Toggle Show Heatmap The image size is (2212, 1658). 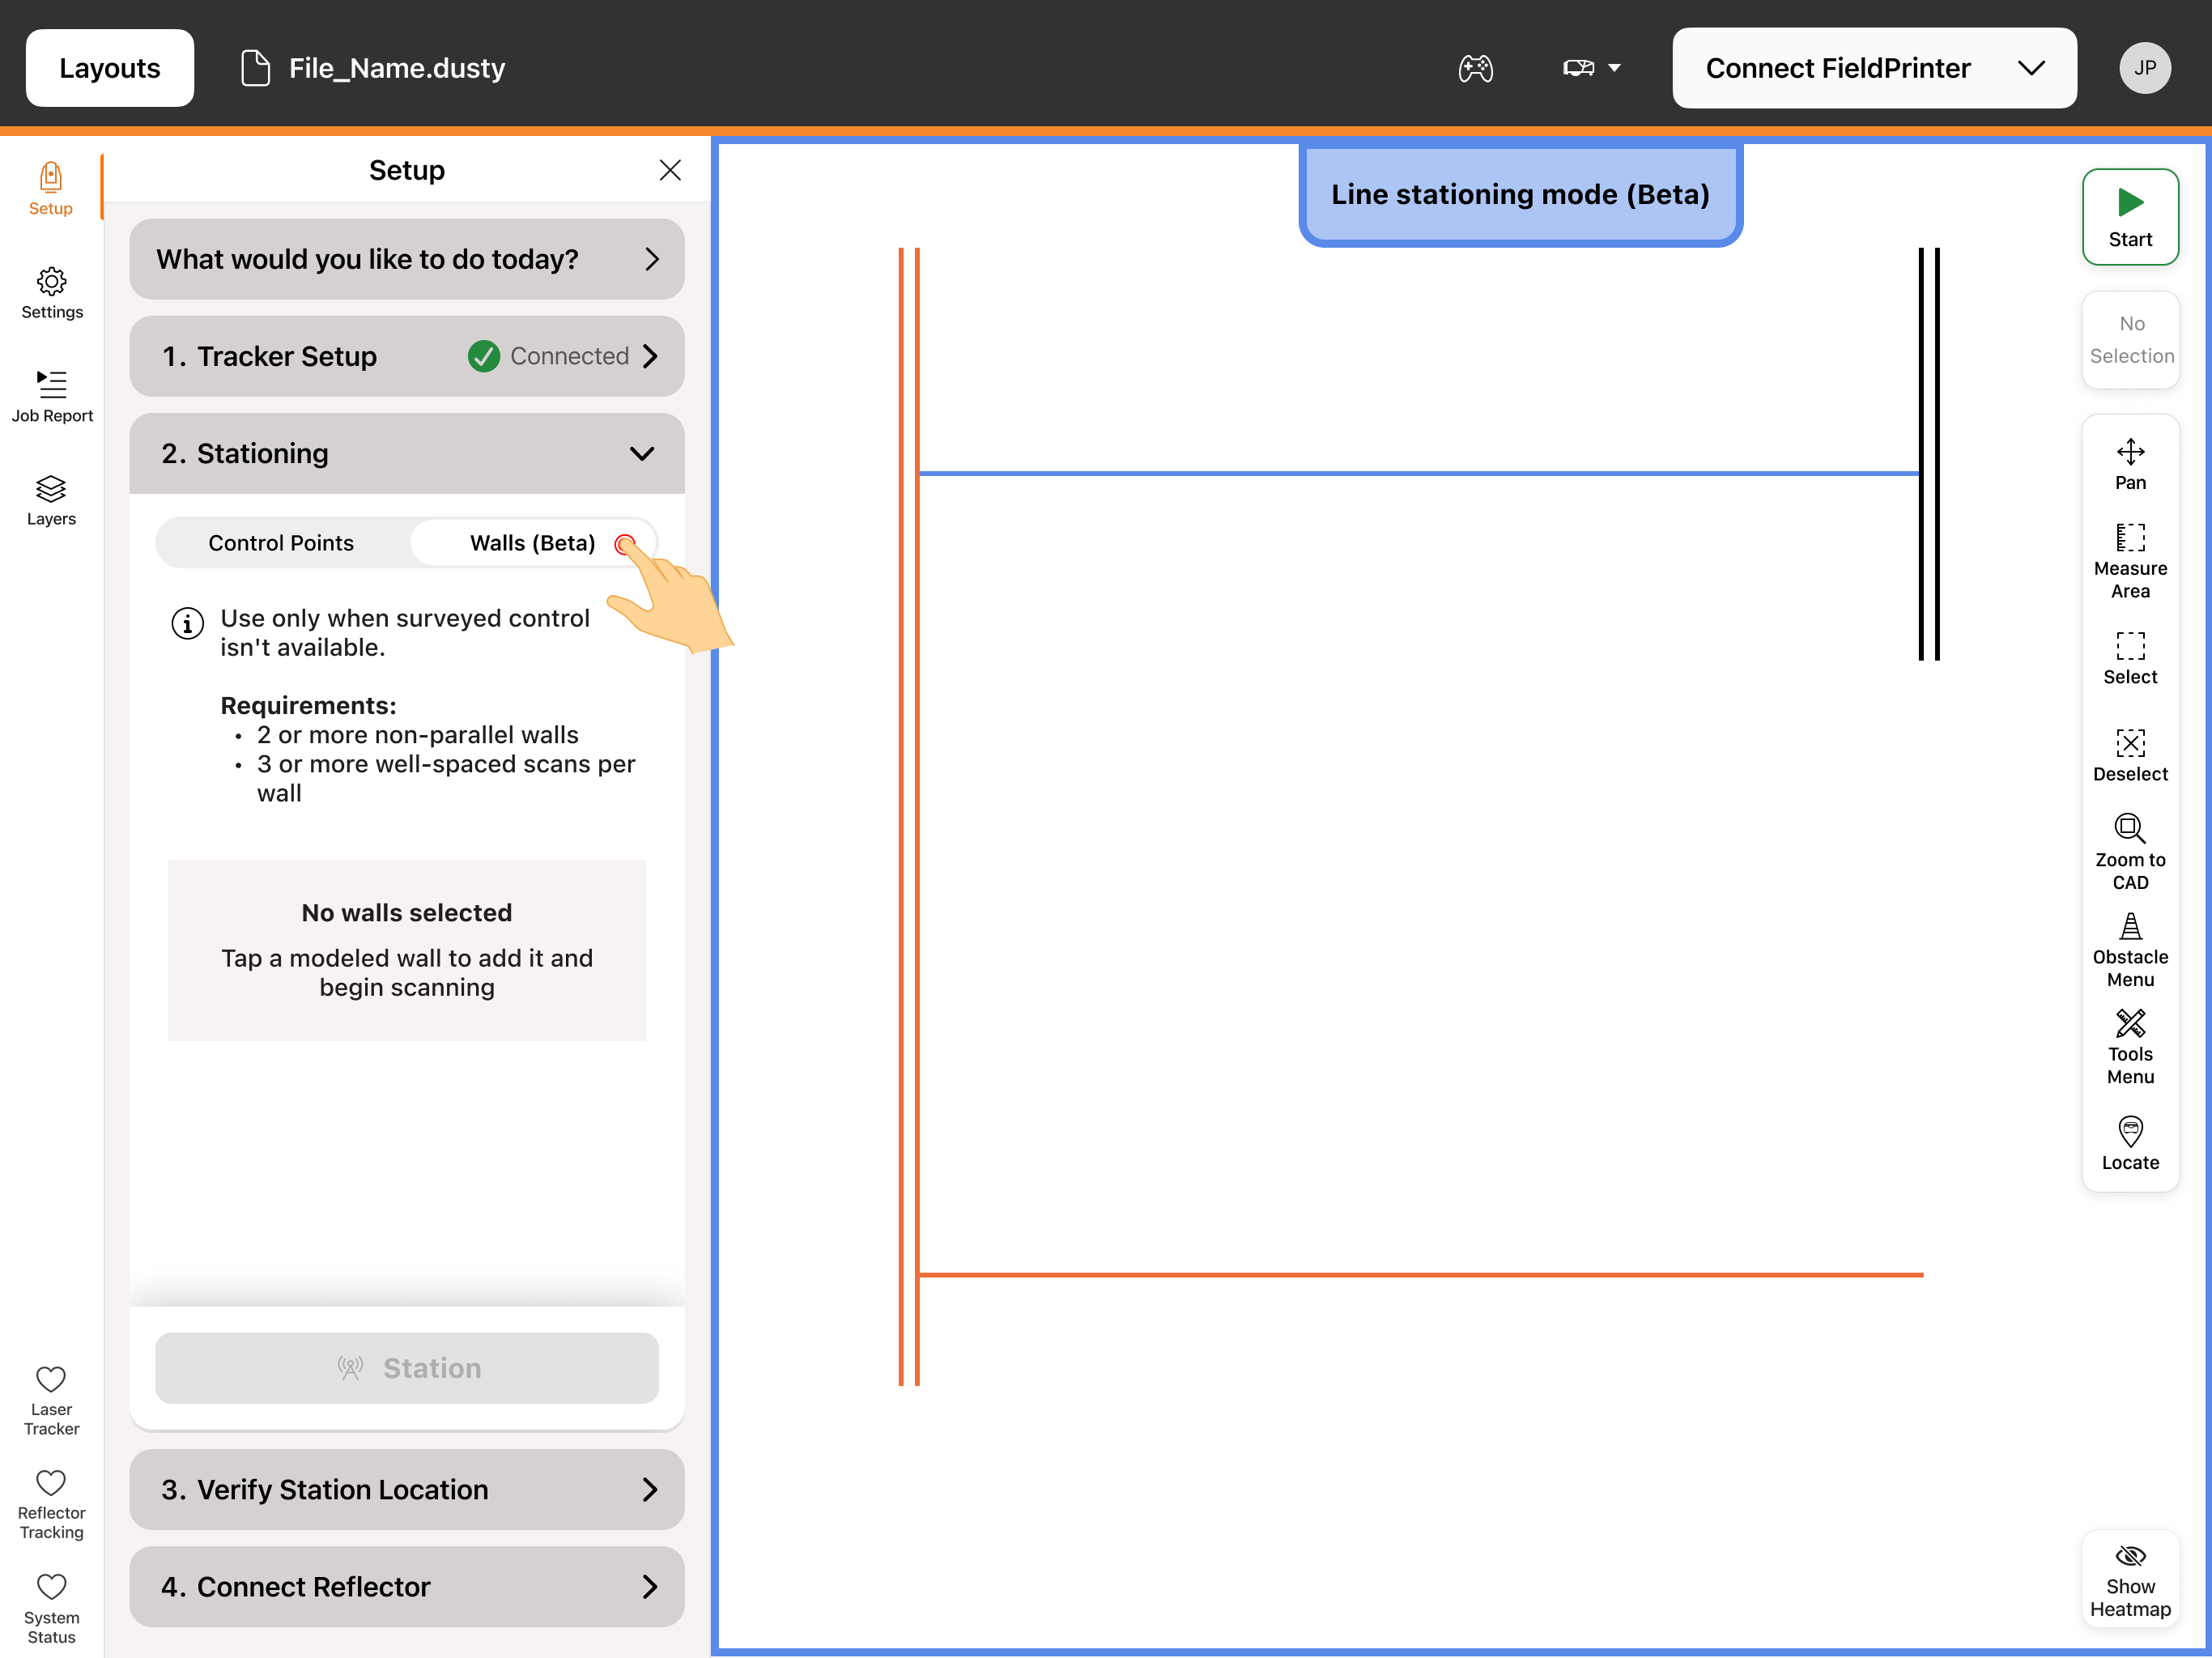click(x=2130, y=1580)
